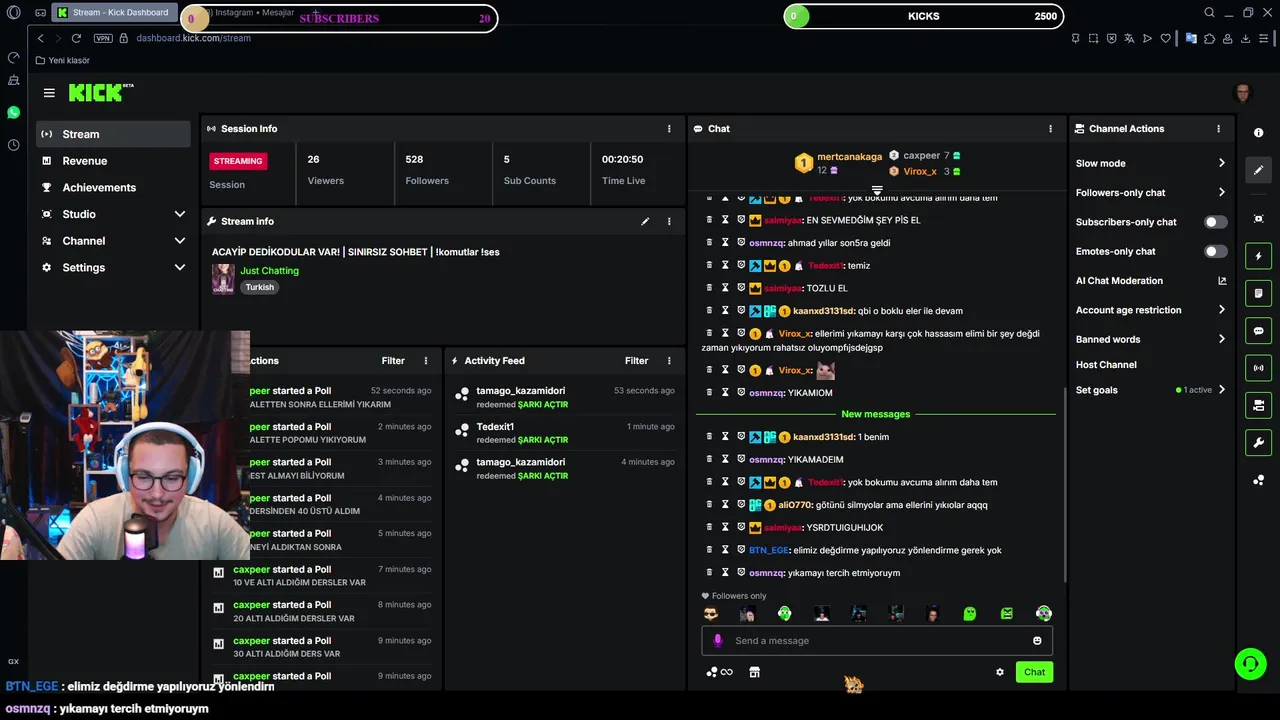Toggle Subscribers-only chat switch
The image size is (1280, 720).
[1215, 222]
